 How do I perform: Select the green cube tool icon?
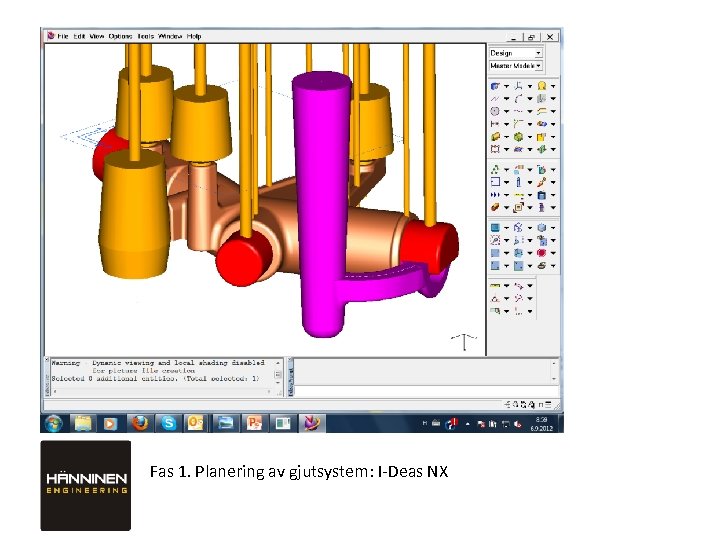click(518, 137)
